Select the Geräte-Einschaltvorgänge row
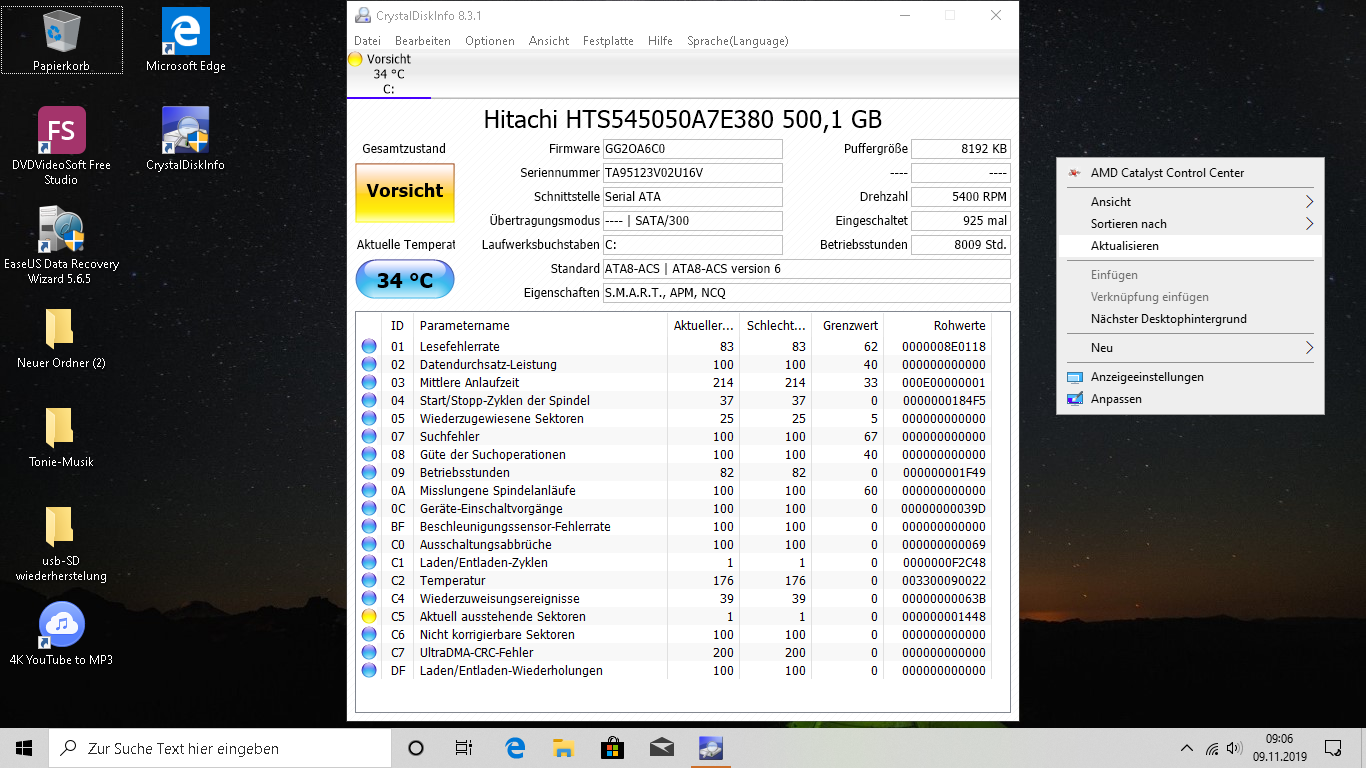The height and width of the screenshot is (768, 1366). point(675,509)
